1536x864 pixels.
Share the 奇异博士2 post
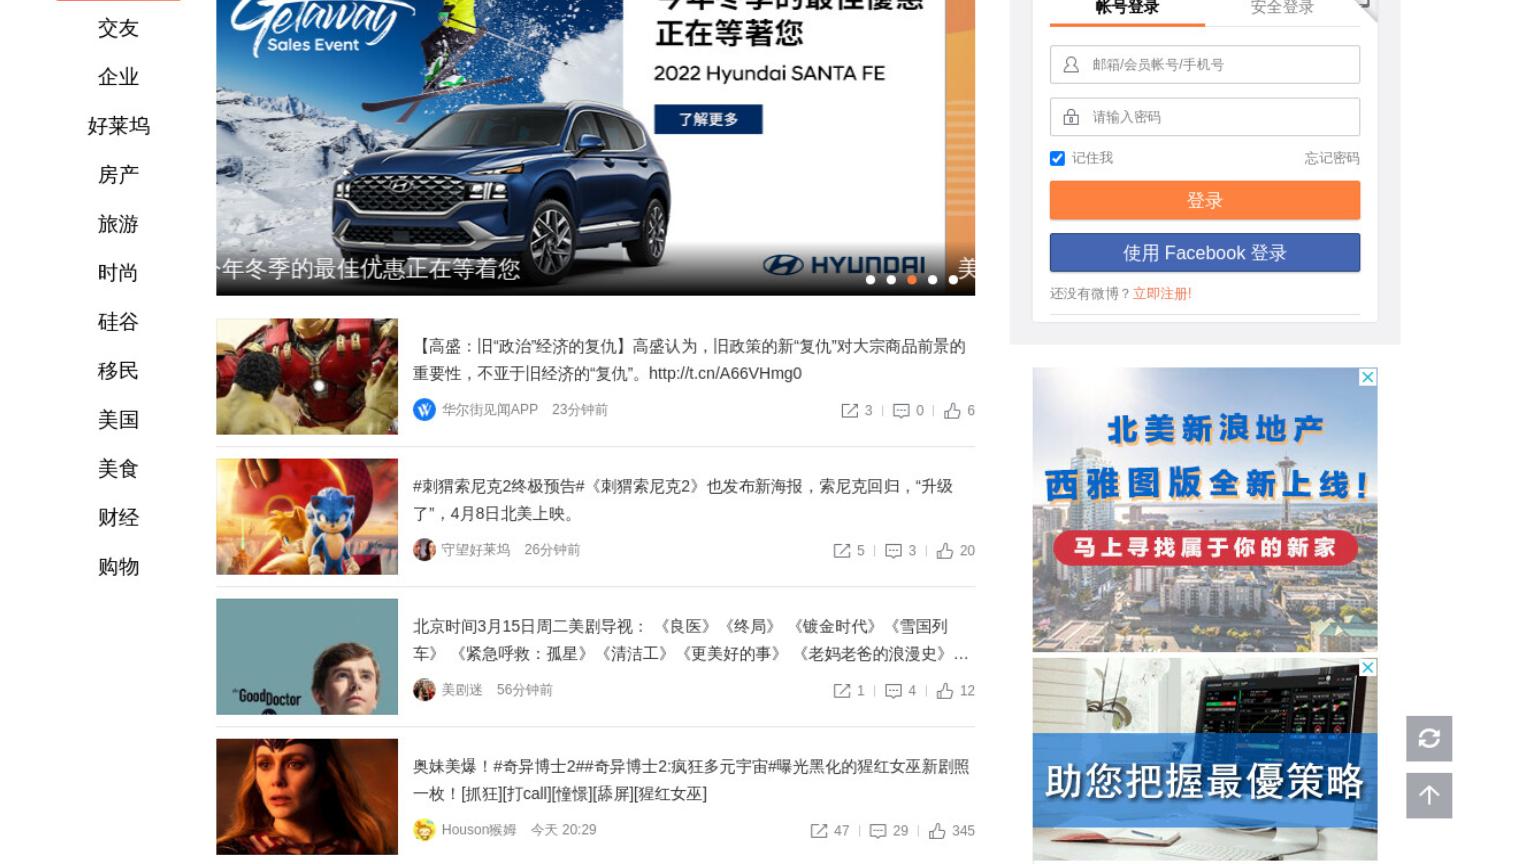pyautogui.click(x=819, y=830)
